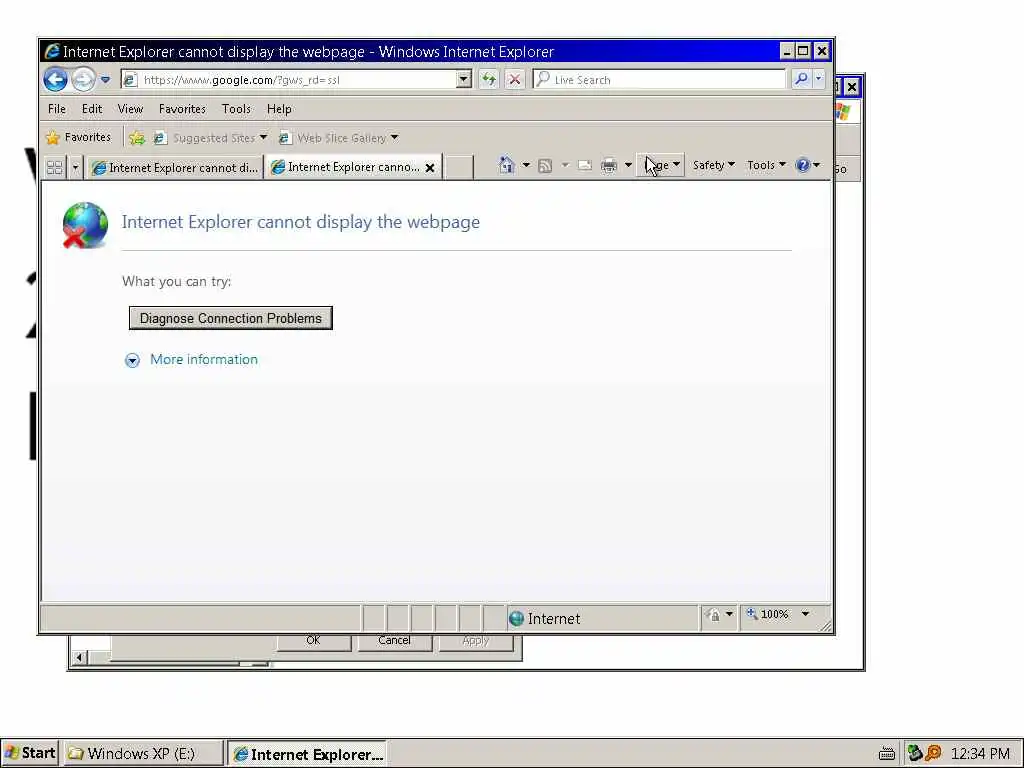The image size is (1024, 768).
Task: Click the Internet security zone indicator
Action: pos(602,618)
